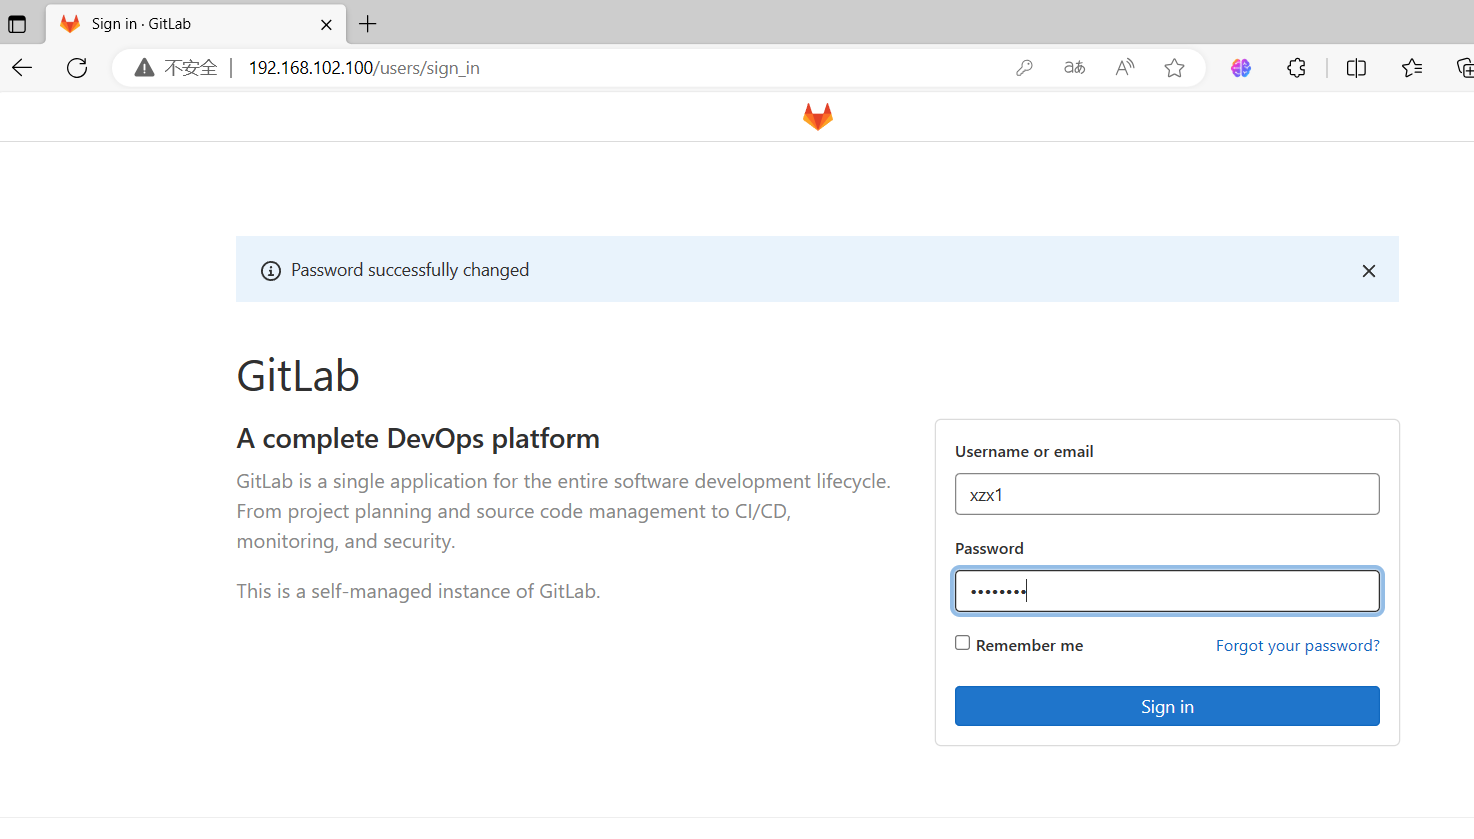
Task: Open the tab actions menu button
Action: (17, 23)
